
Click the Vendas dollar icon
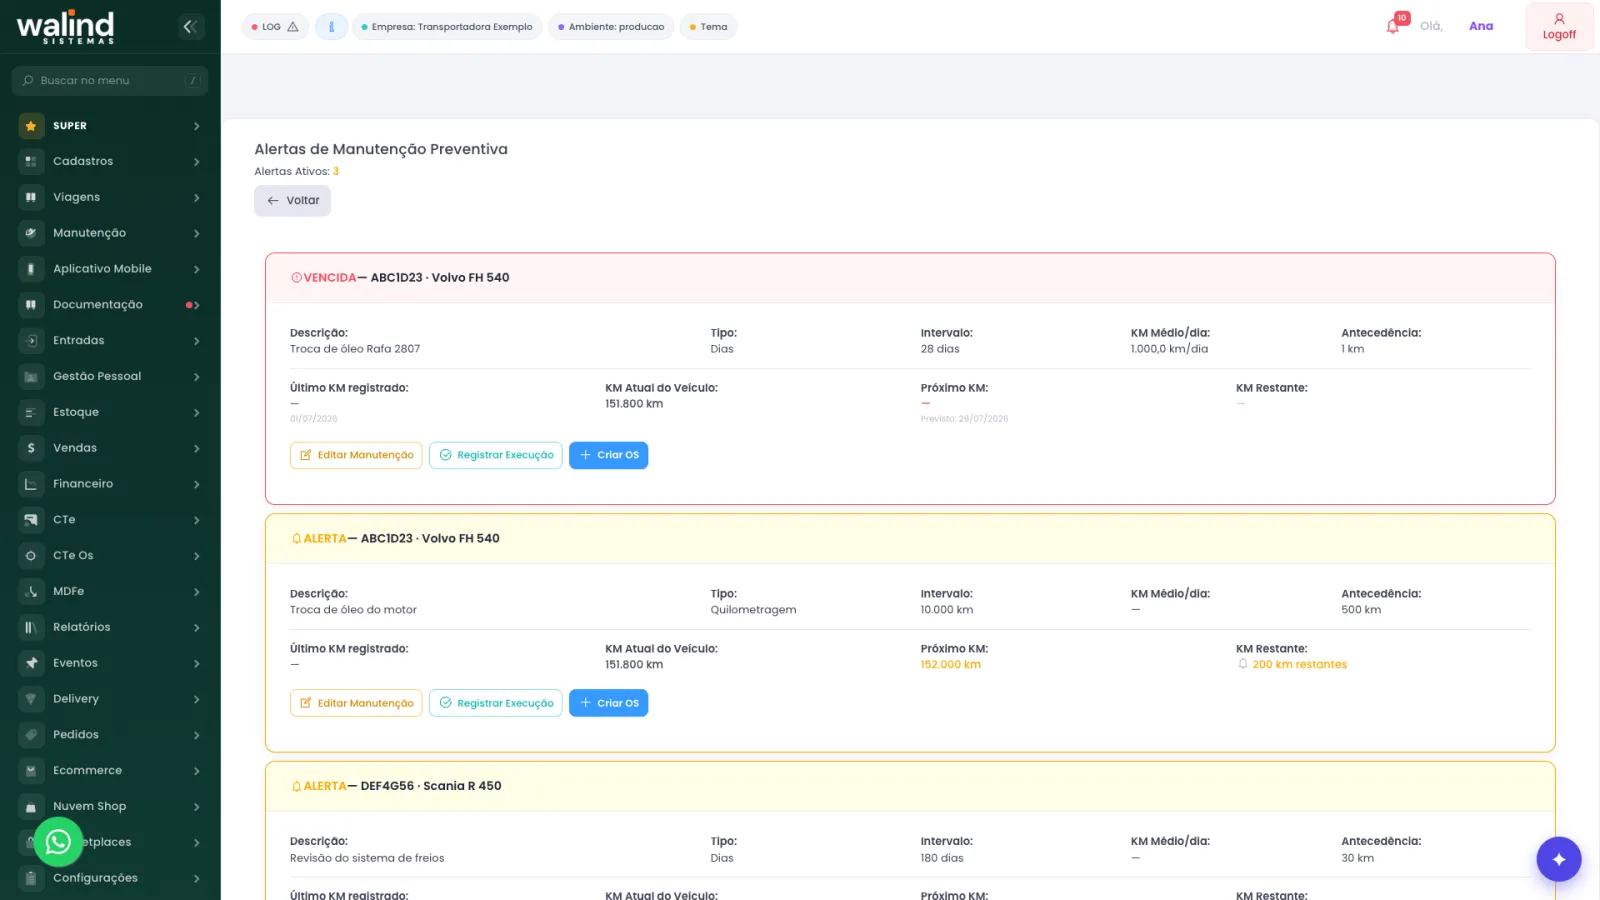coord(31,448)
